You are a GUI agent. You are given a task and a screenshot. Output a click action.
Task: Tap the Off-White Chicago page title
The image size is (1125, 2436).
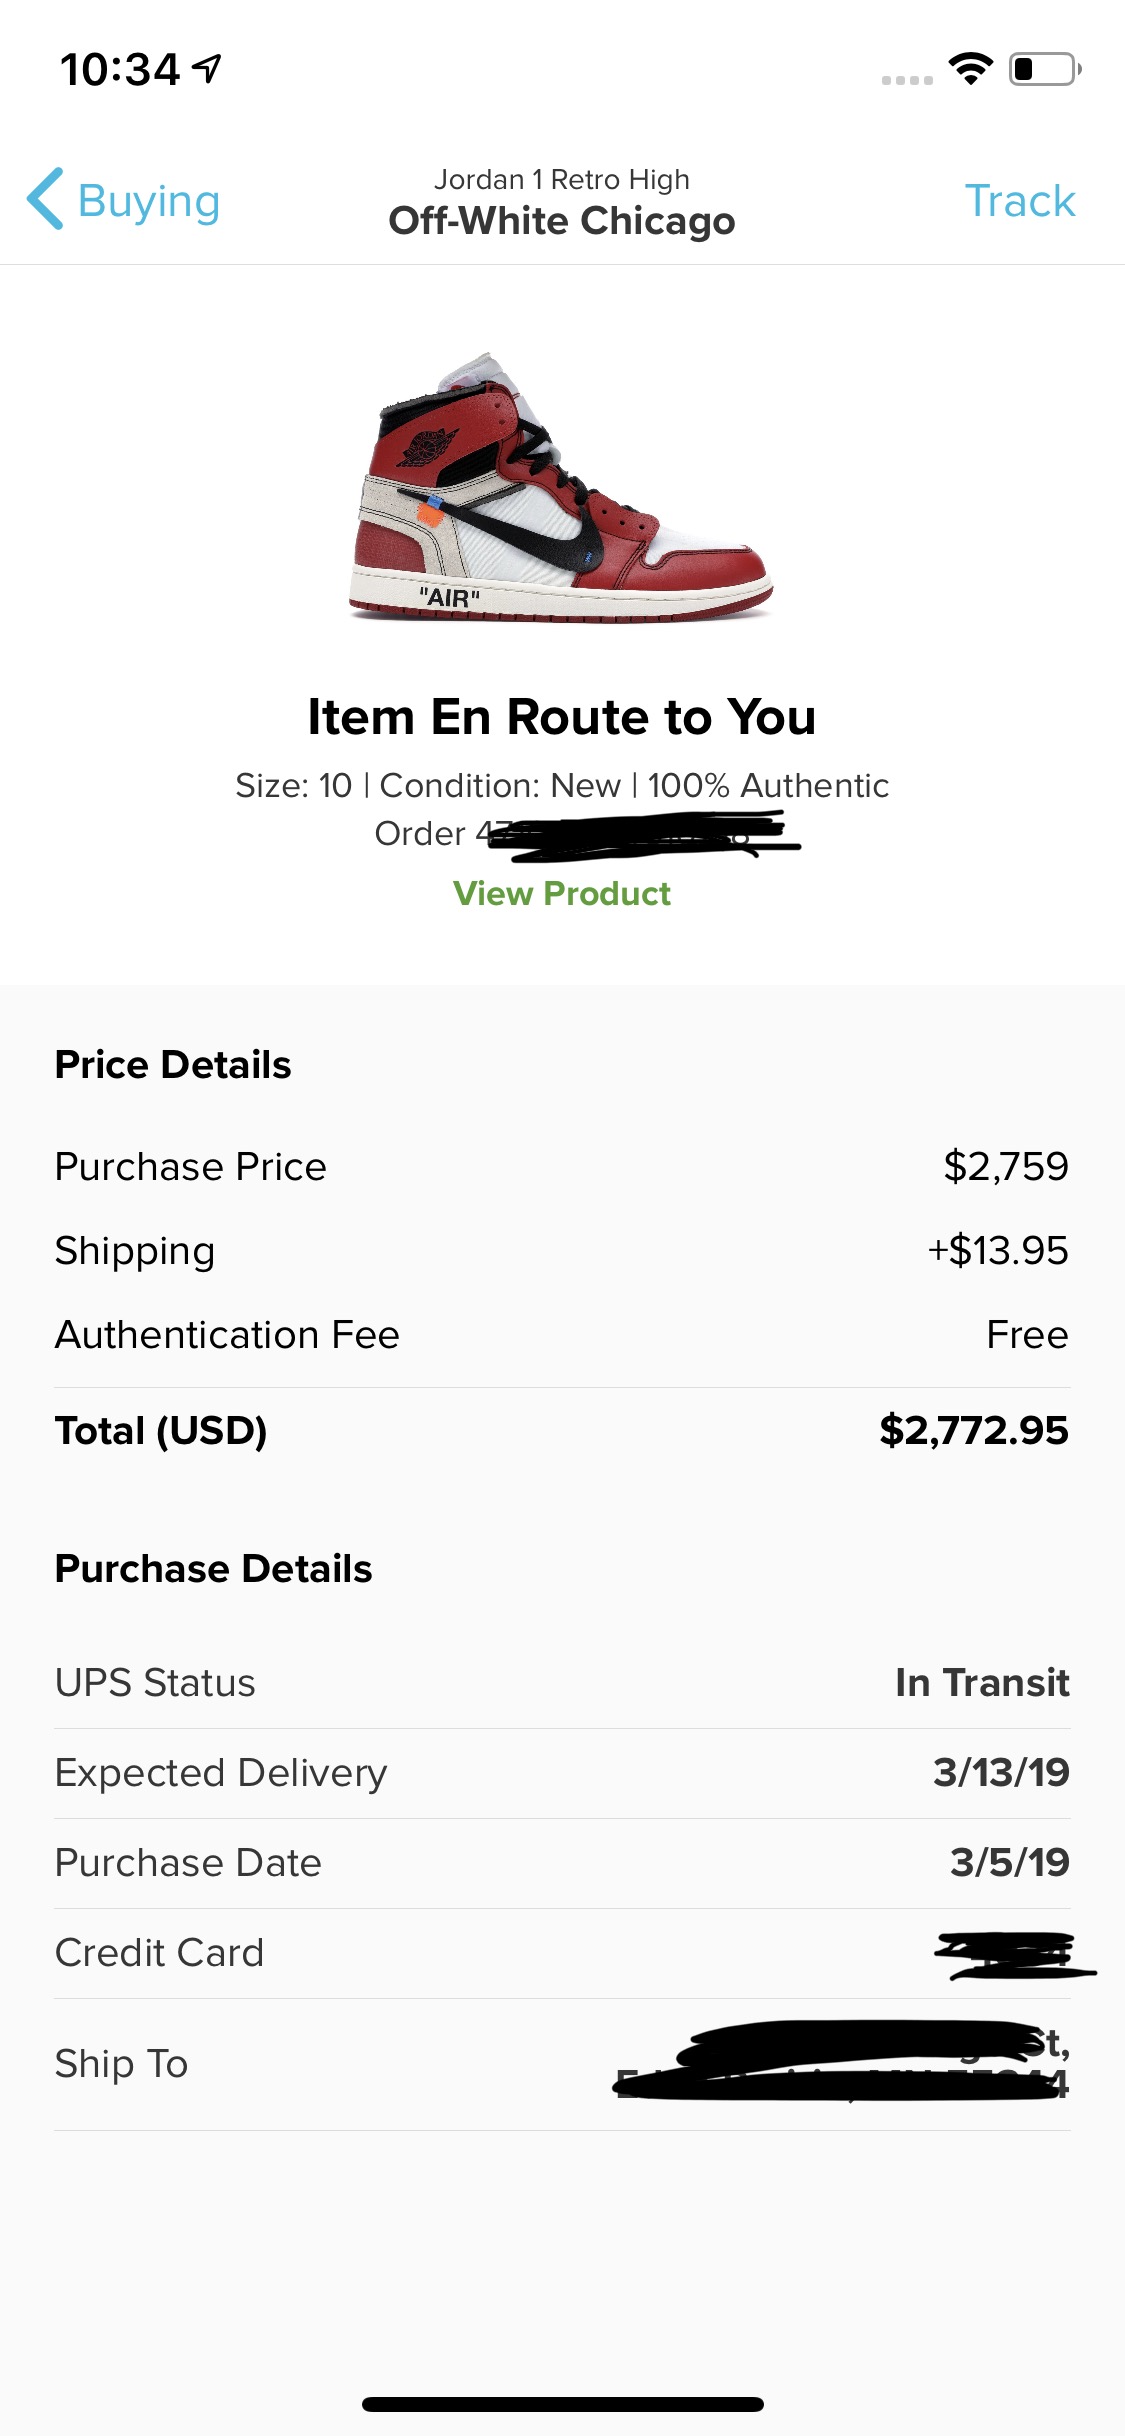[562, 220]
